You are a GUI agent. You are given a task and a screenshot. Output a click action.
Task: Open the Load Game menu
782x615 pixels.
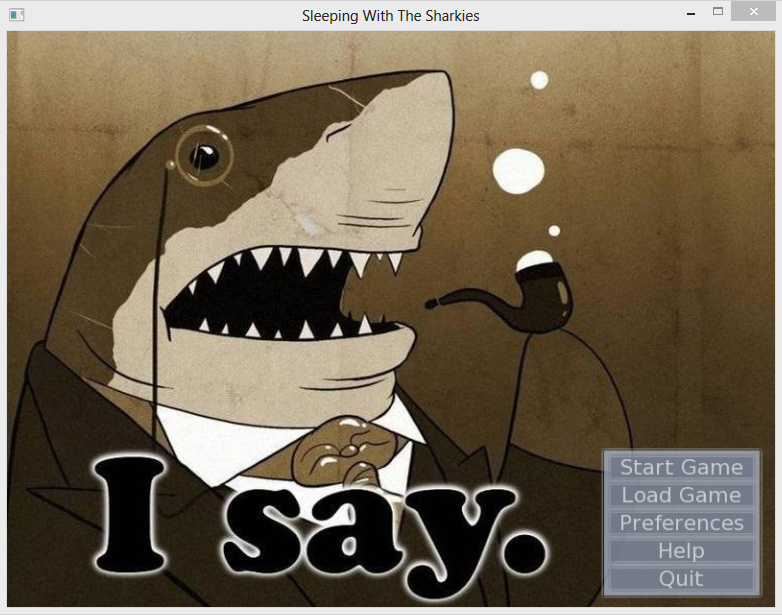pyautogui.click(x=681, y=495)
